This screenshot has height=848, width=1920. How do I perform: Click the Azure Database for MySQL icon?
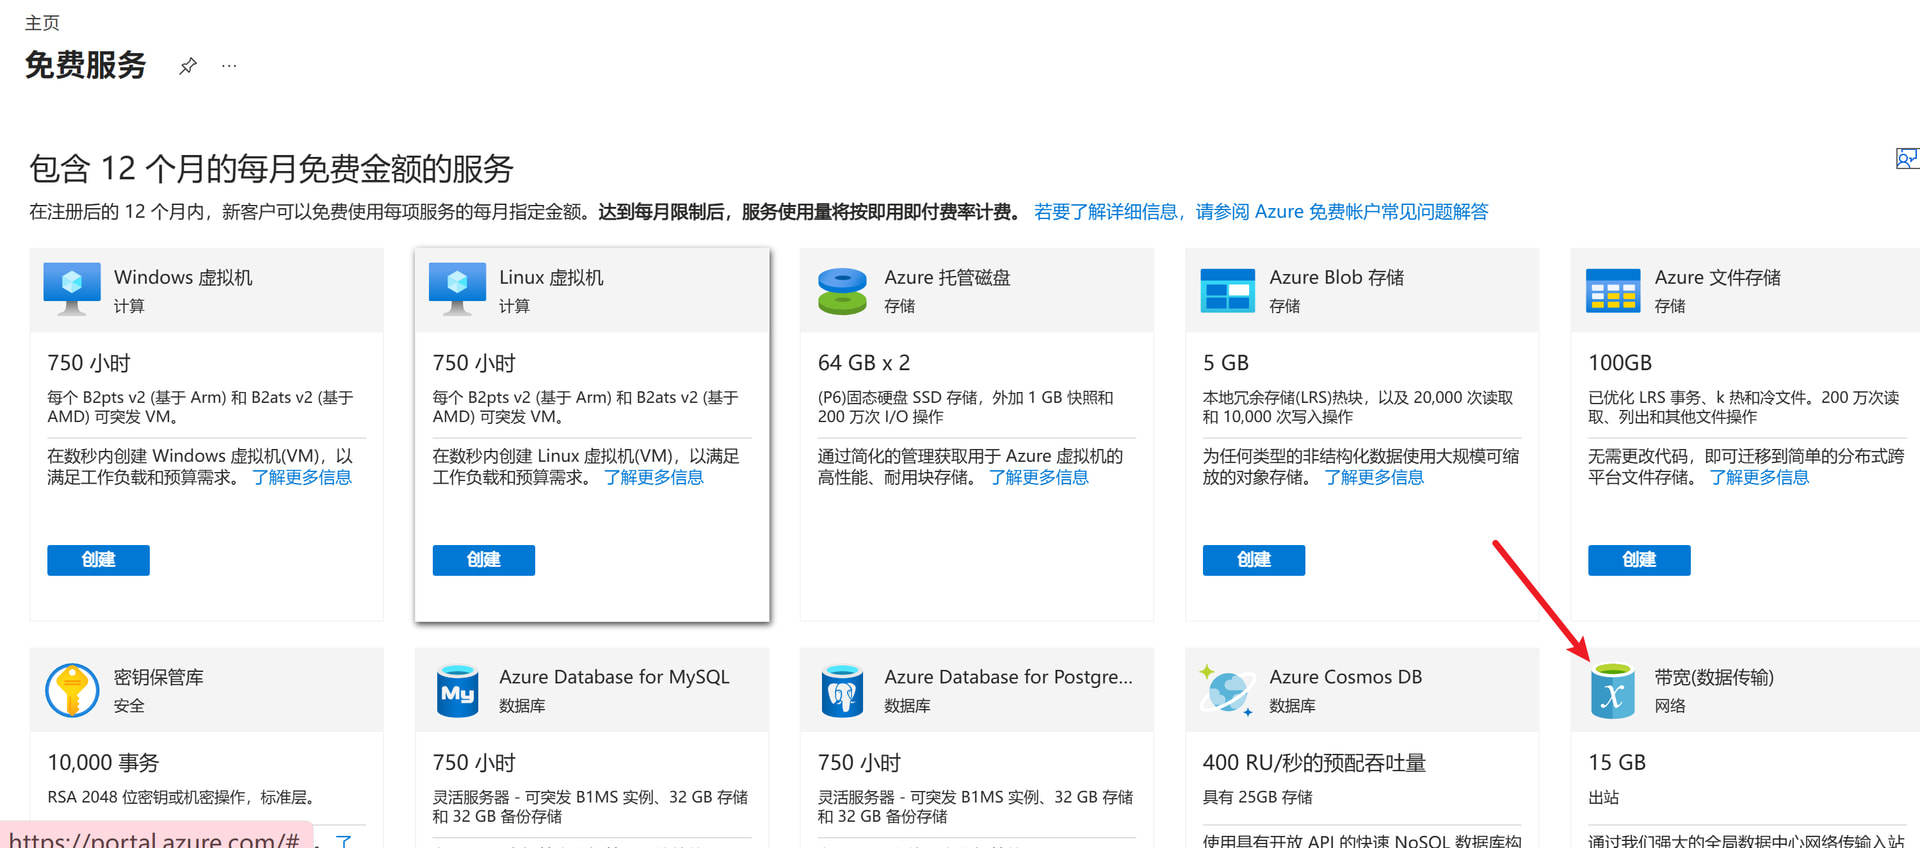pyautogui.click(x=457, y=690)
